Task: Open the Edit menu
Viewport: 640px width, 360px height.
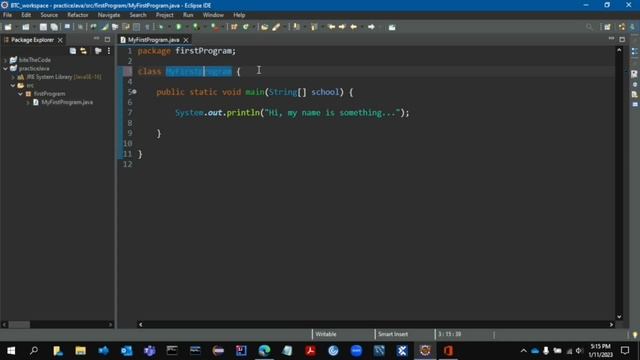Action: tap(26, 15)
